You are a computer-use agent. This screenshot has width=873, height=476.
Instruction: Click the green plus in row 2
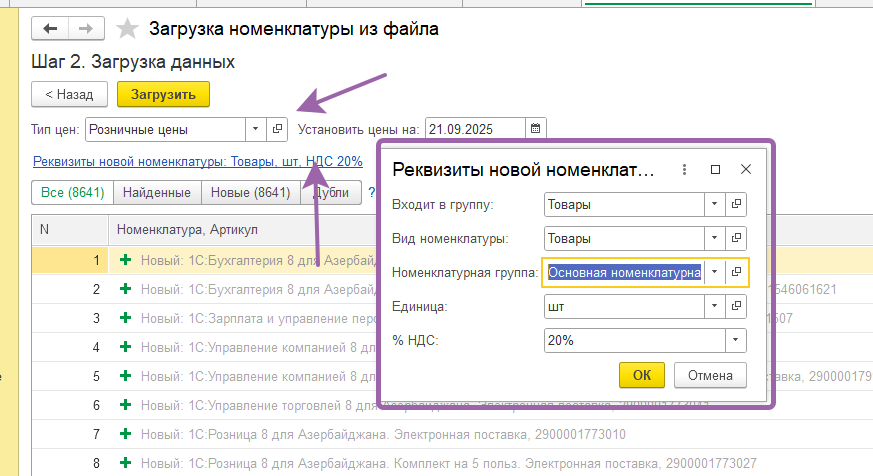click(x=126, y=289)
